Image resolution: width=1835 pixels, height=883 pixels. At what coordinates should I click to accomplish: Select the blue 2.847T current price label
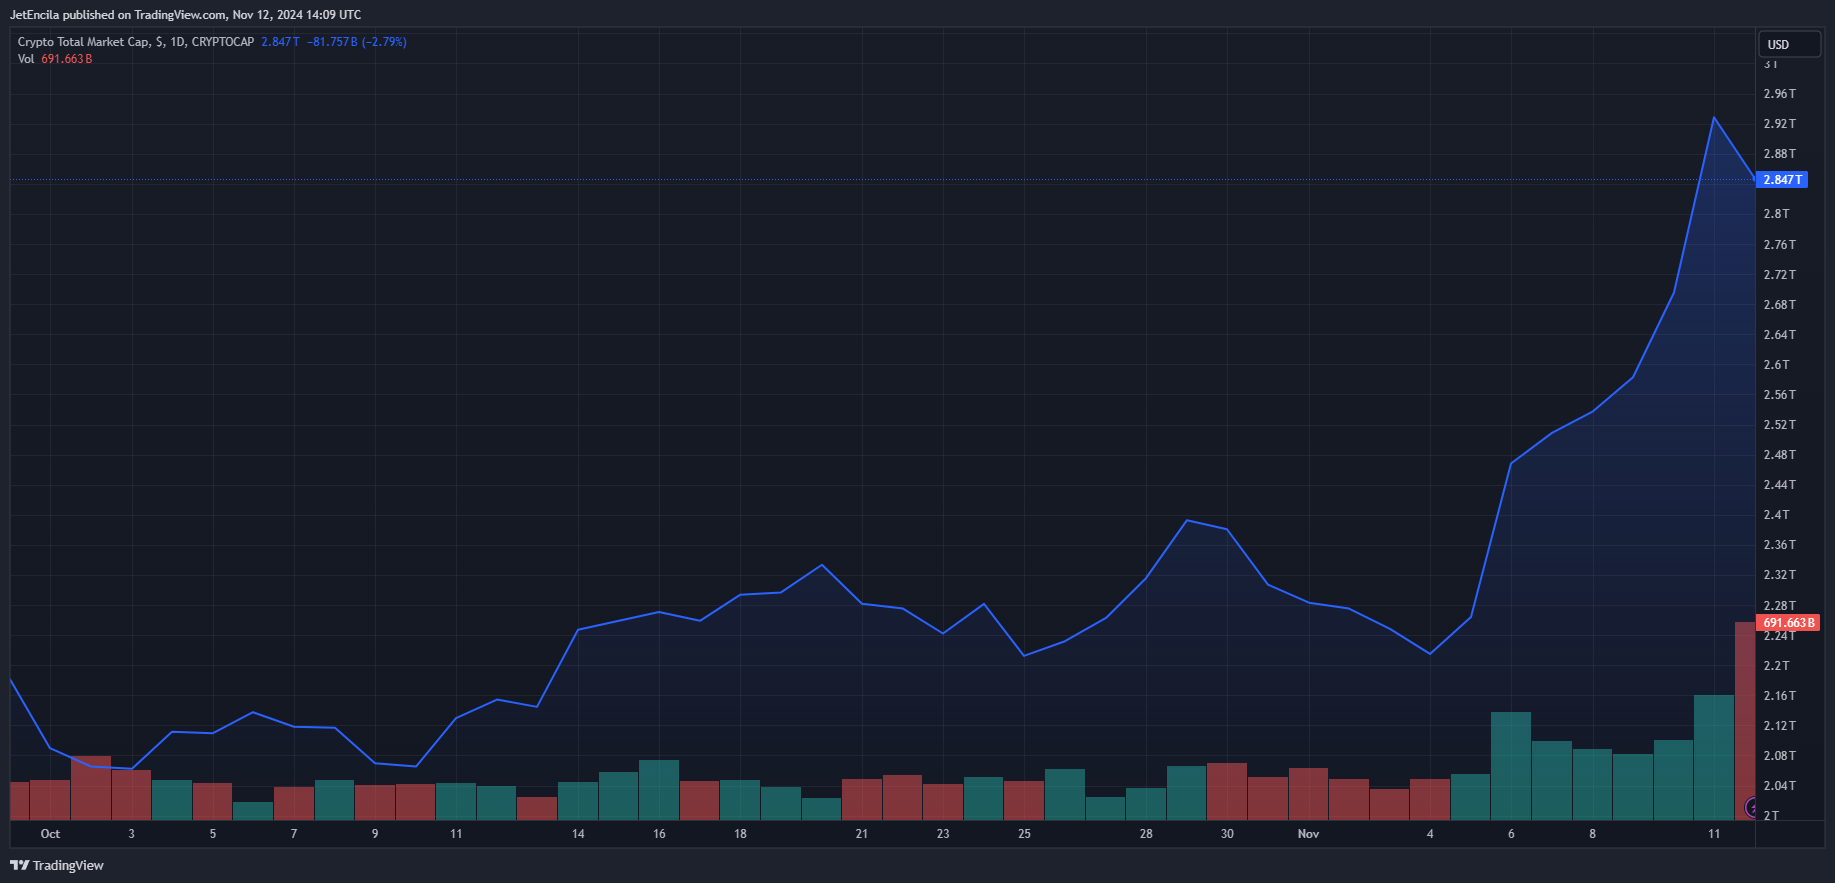(x=1783, y=180)
